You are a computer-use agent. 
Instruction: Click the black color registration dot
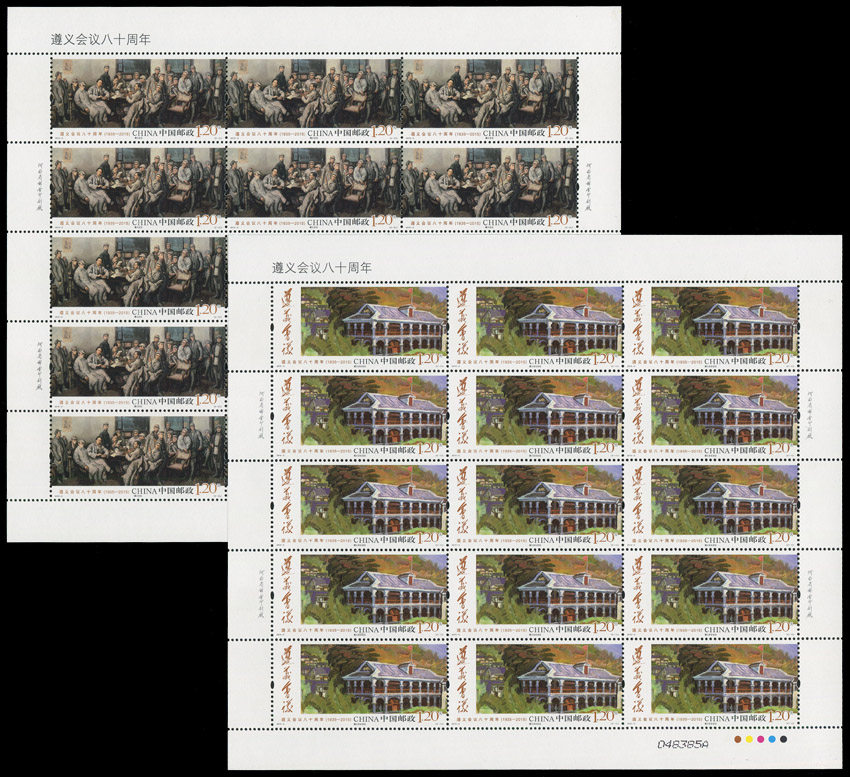click(x=783, y=739)
